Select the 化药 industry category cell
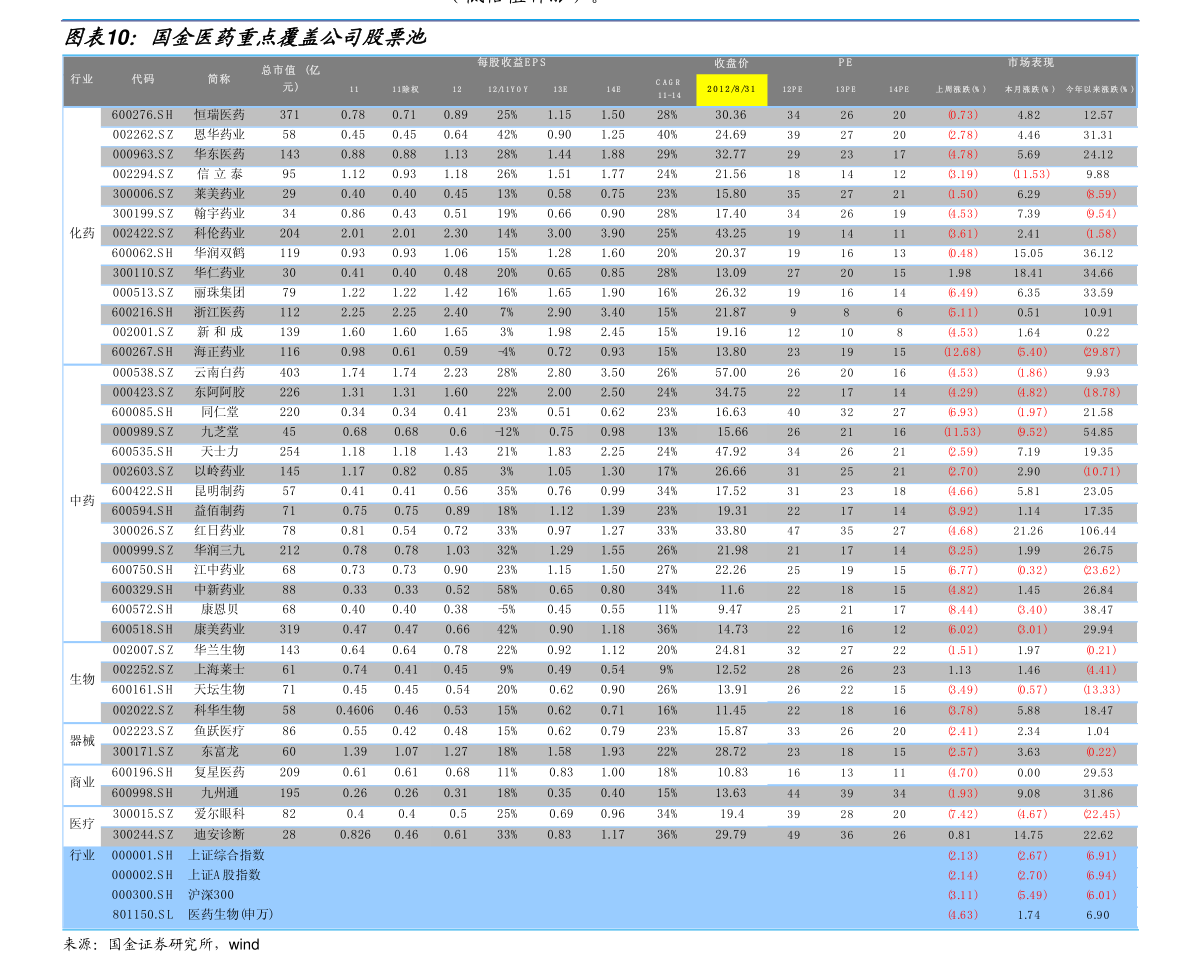Image resolution: width=1191 pixels, height=973 pixels. [82, 234]
